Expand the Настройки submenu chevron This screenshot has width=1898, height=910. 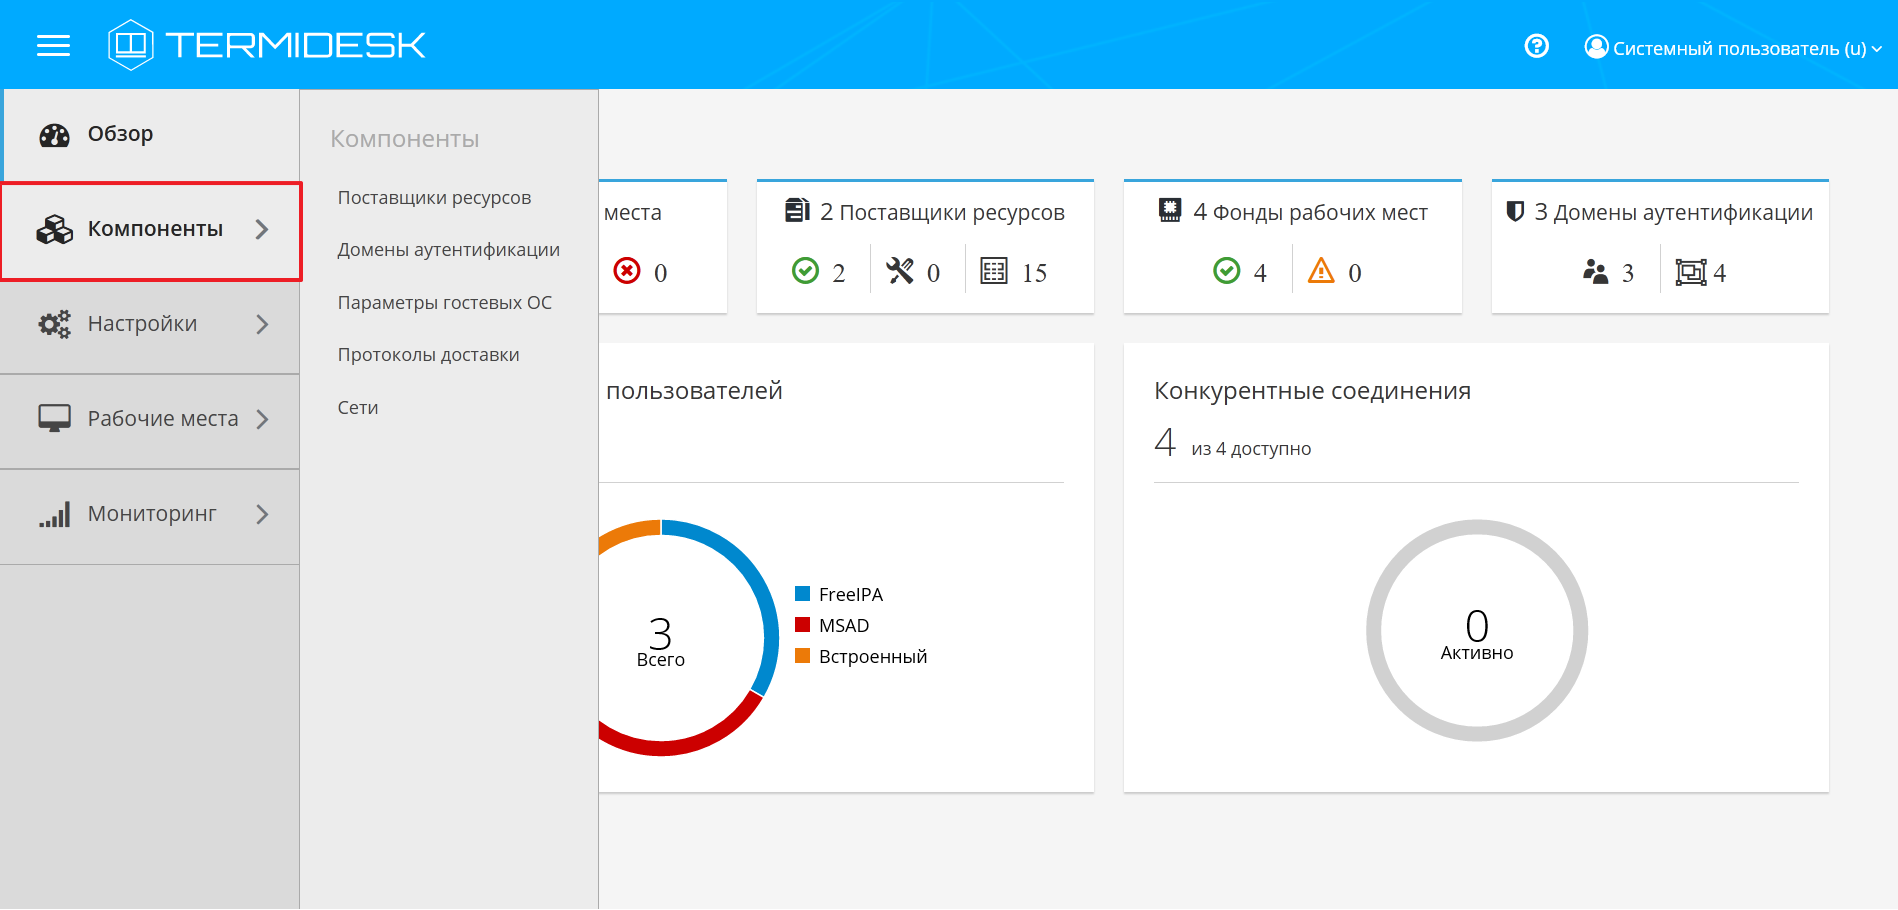click(262, 324)
